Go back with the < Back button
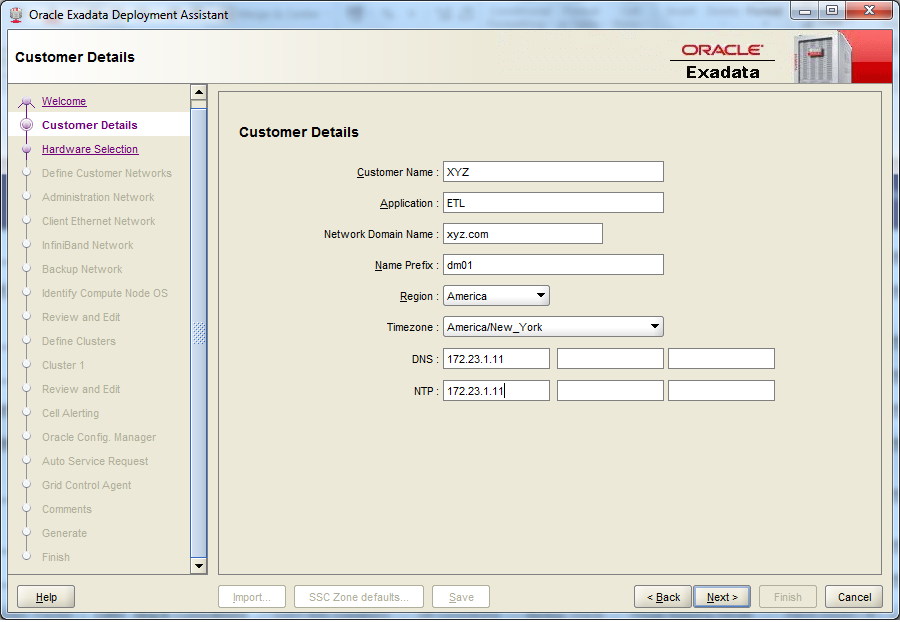900x622 pixels. (x=663, y=597)
